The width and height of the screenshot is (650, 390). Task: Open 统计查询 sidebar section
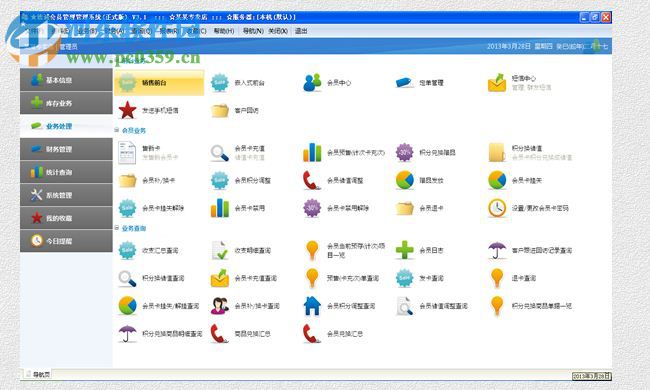66,172
